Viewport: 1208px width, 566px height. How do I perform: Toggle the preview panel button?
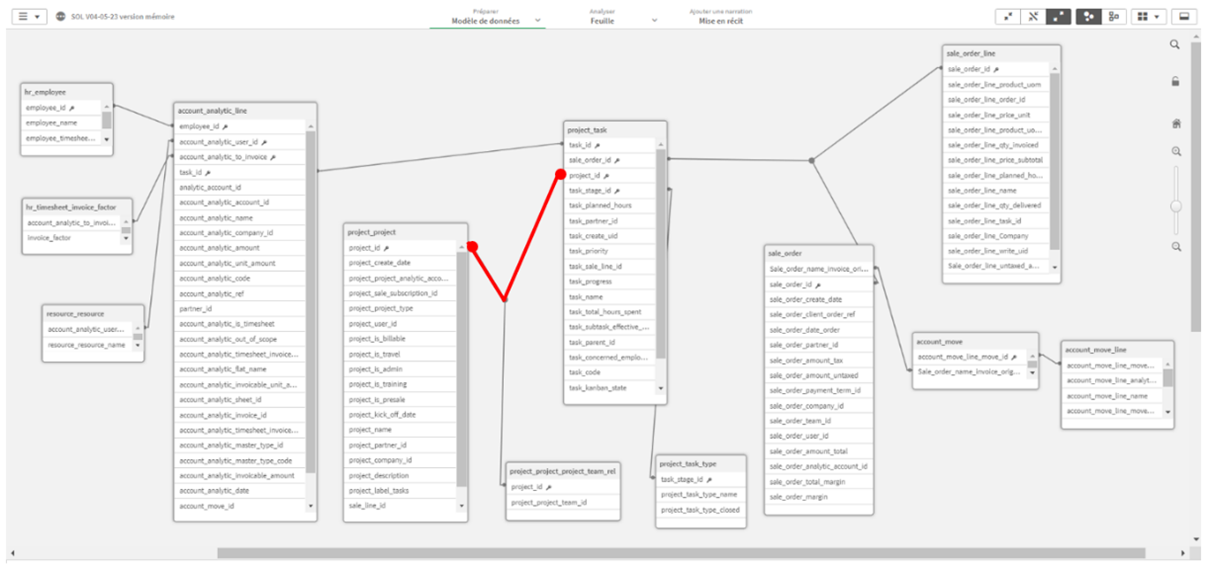1185,17
